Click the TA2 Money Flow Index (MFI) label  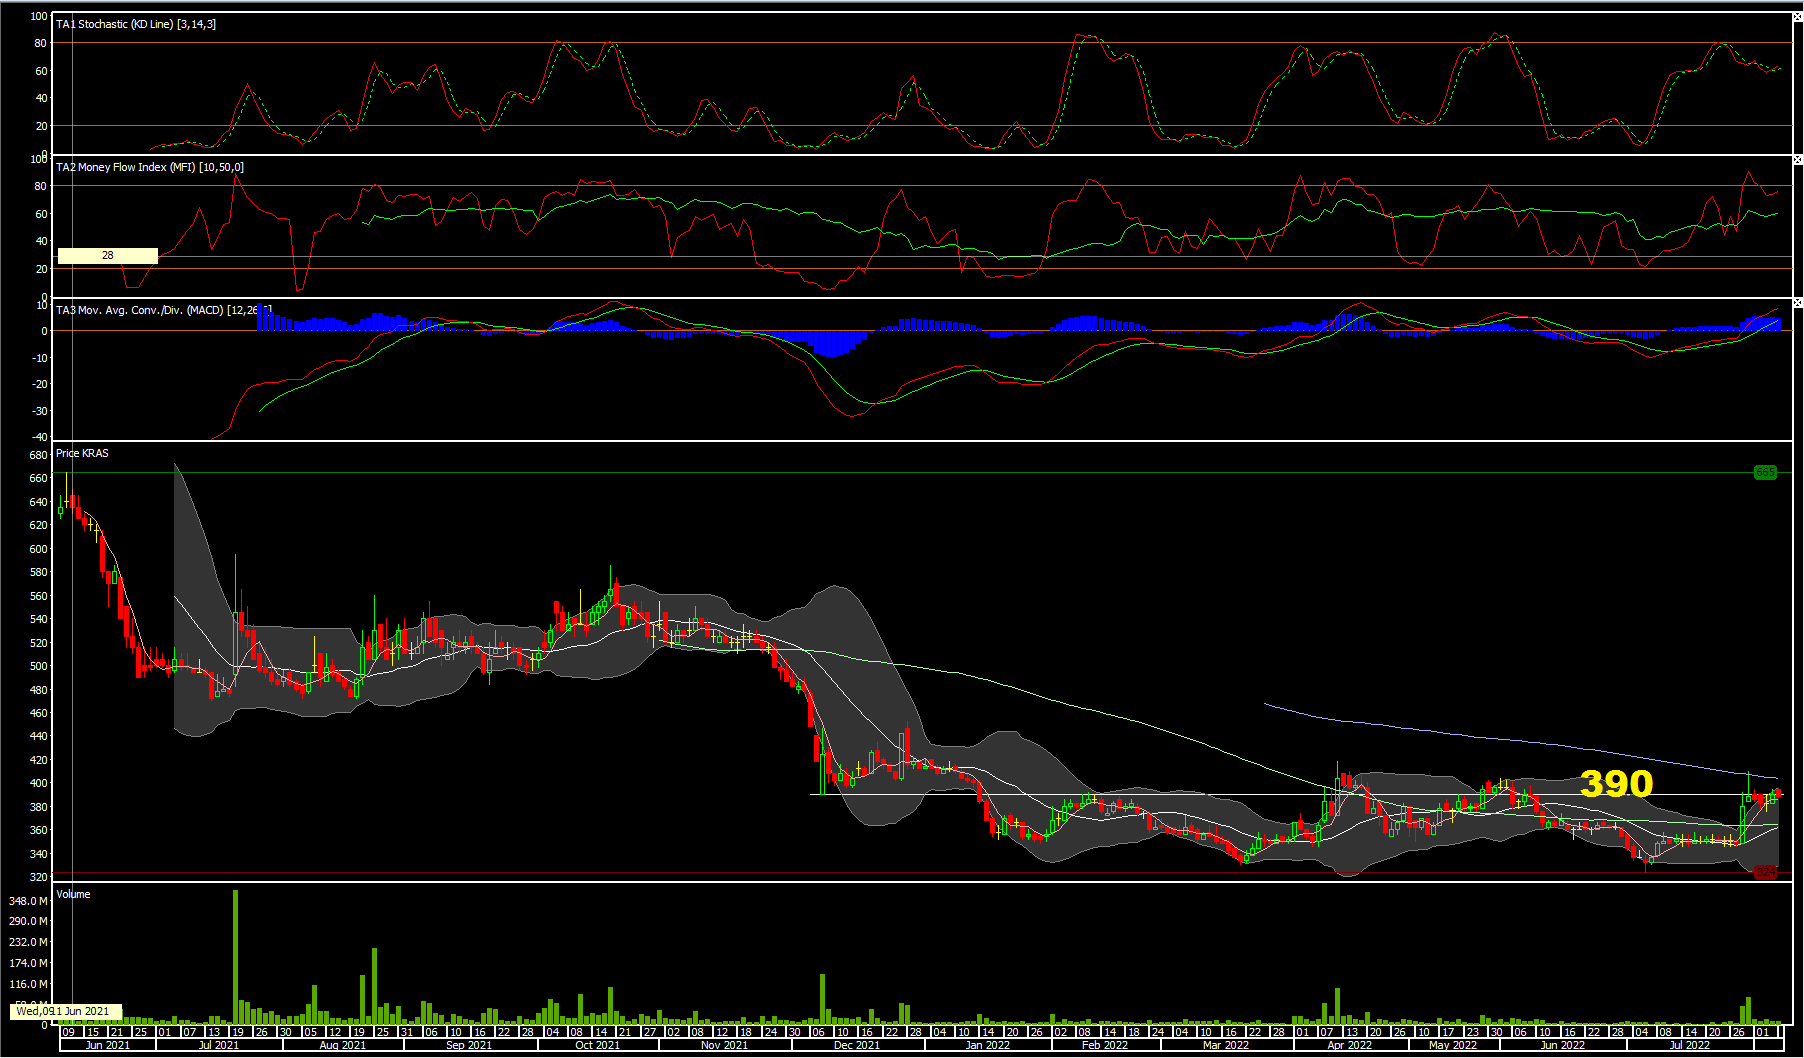(x=150, y=167)
